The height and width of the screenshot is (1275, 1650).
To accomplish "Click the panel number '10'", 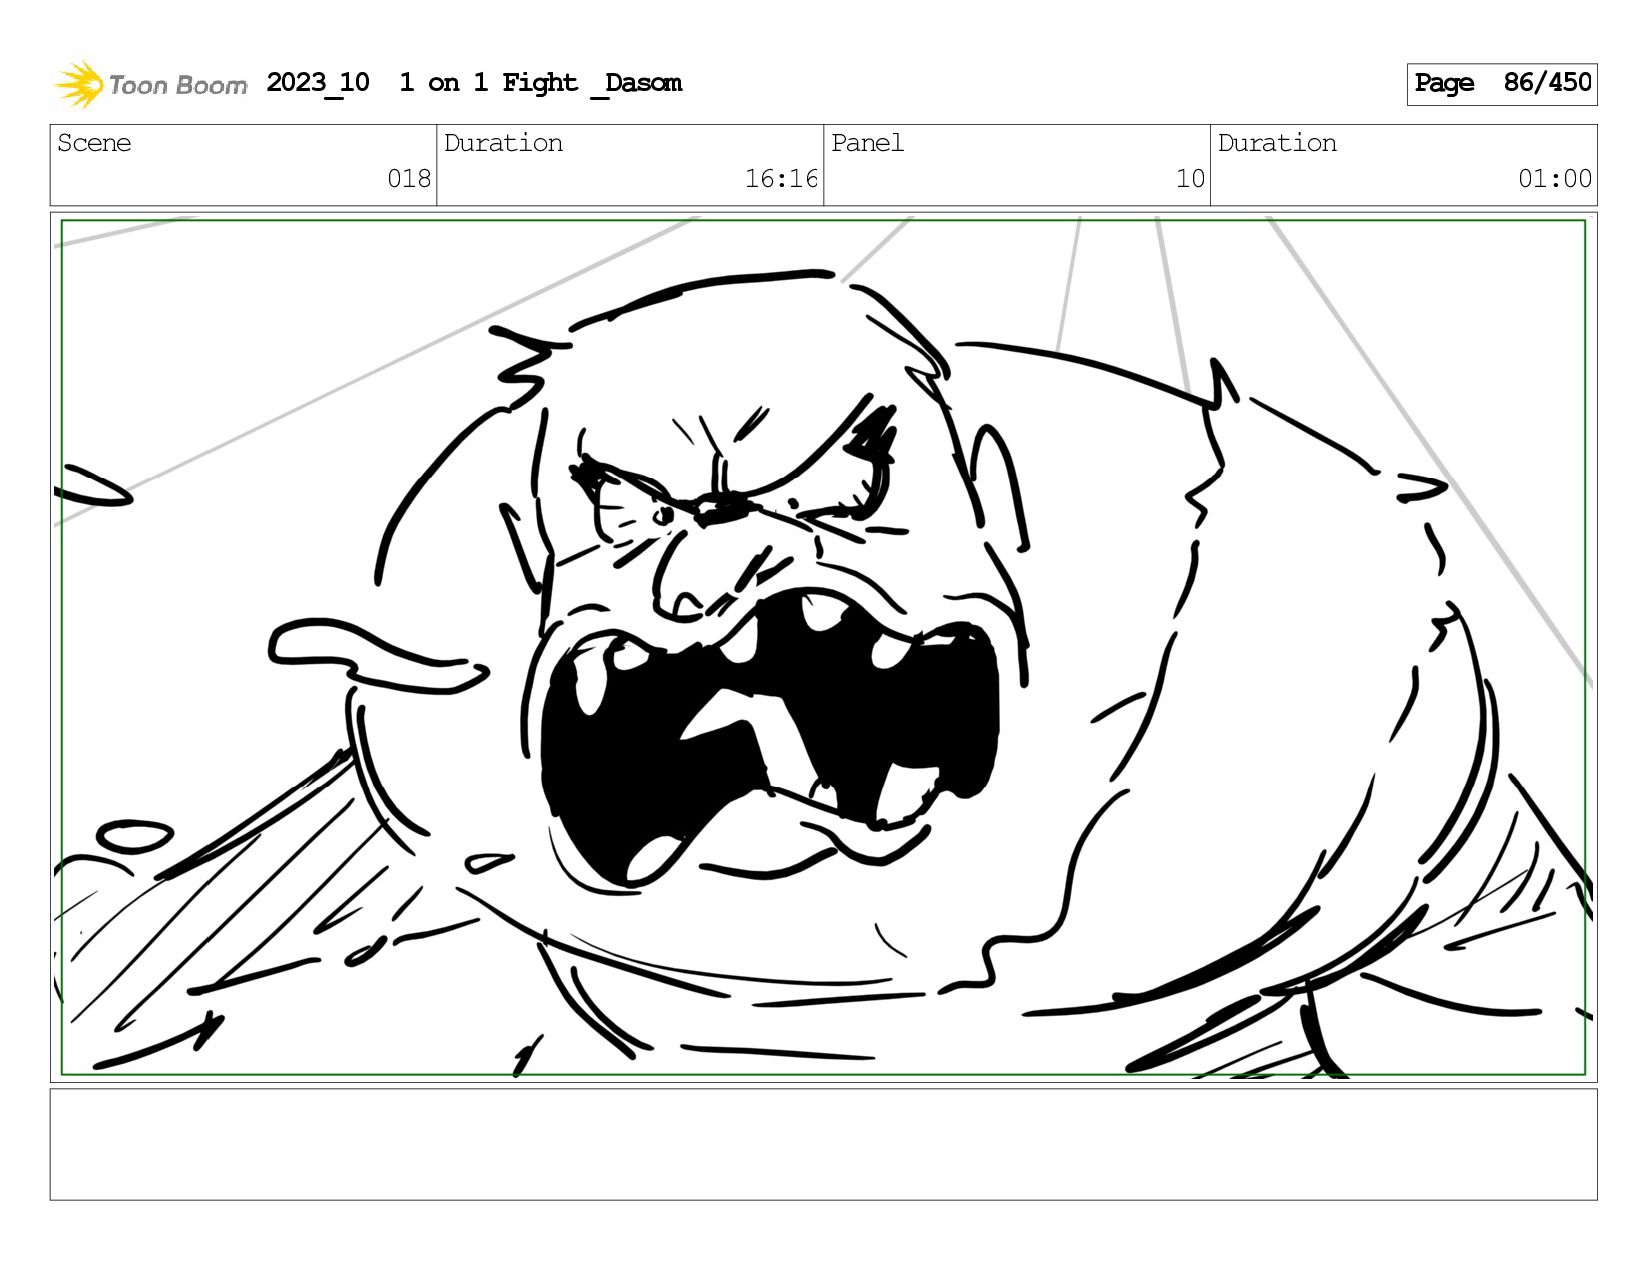I will 1190,179.
